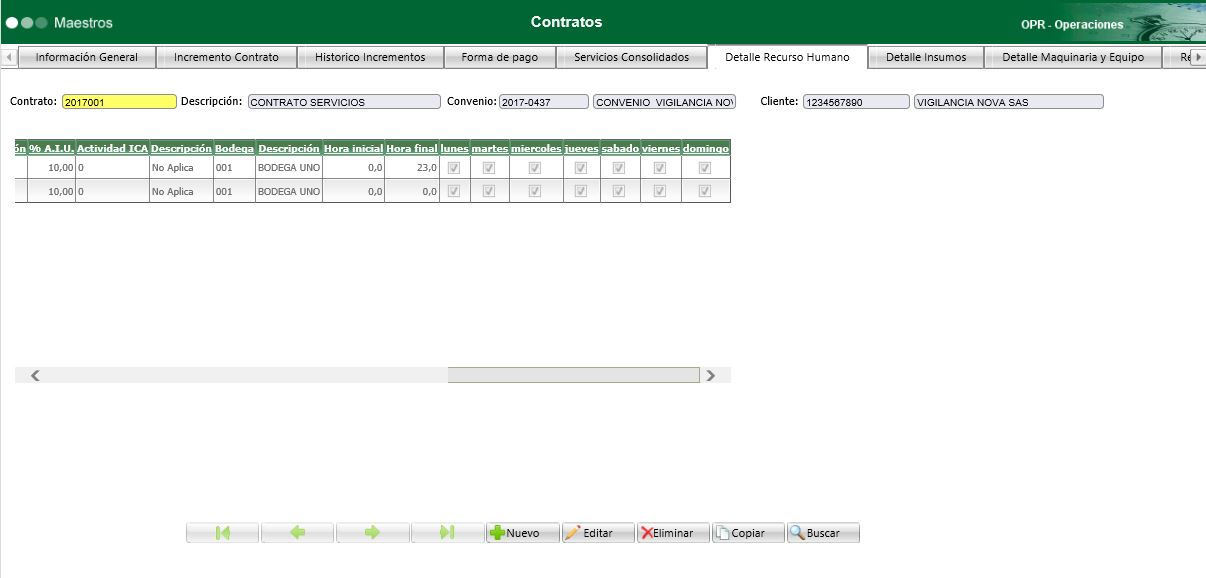The height and width of the screenshot is (578, 1206).
Task: Click OPR - Operaciones module label
Action: pos(1072,24)
